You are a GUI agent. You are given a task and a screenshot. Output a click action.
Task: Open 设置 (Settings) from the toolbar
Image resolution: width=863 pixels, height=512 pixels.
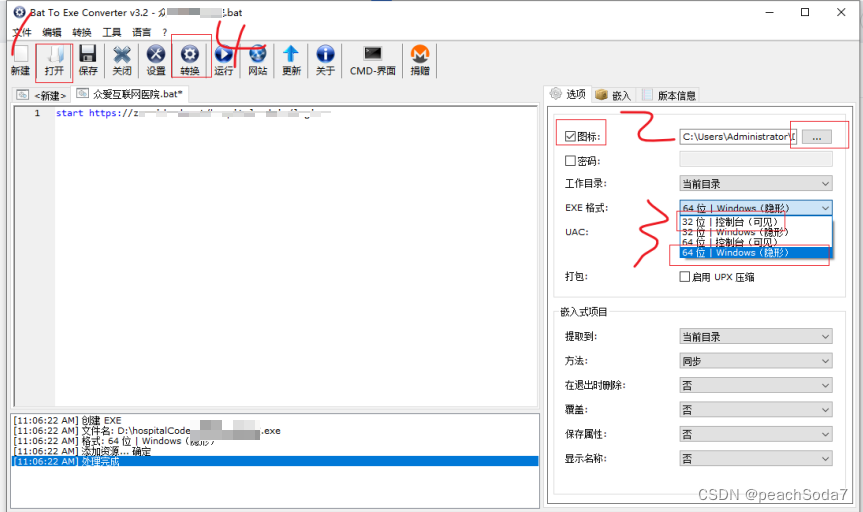coord(156,60)
